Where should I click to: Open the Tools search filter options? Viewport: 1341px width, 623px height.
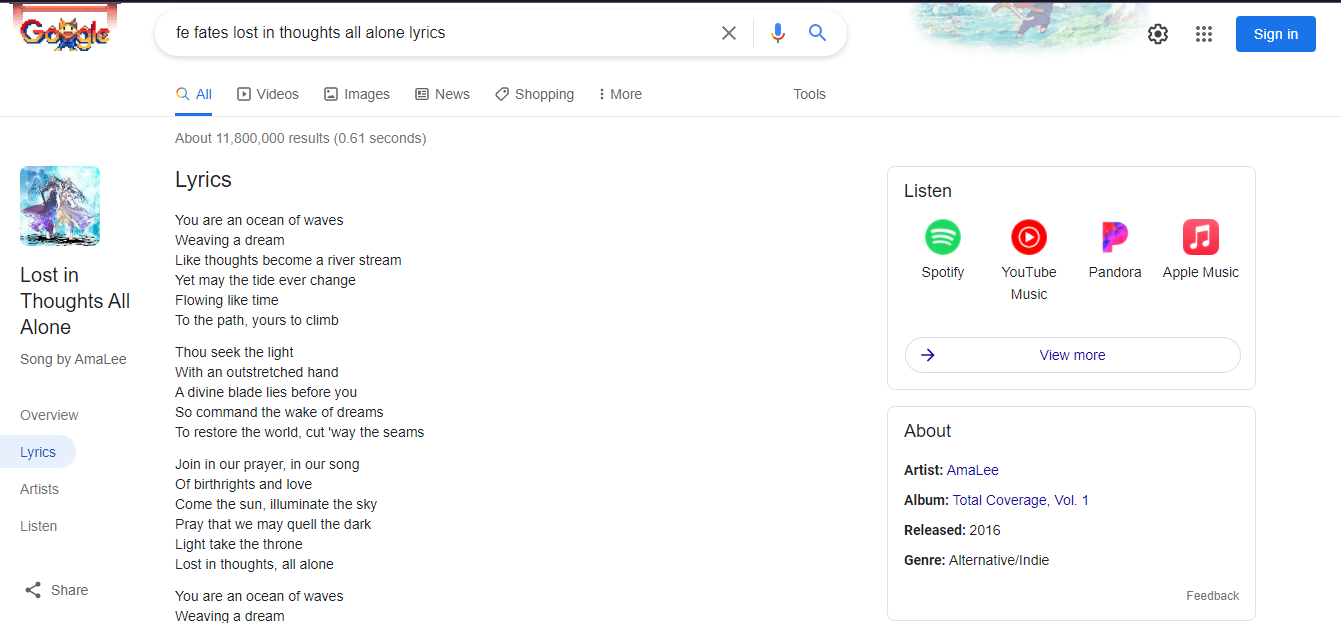click(x=809, y=94)
